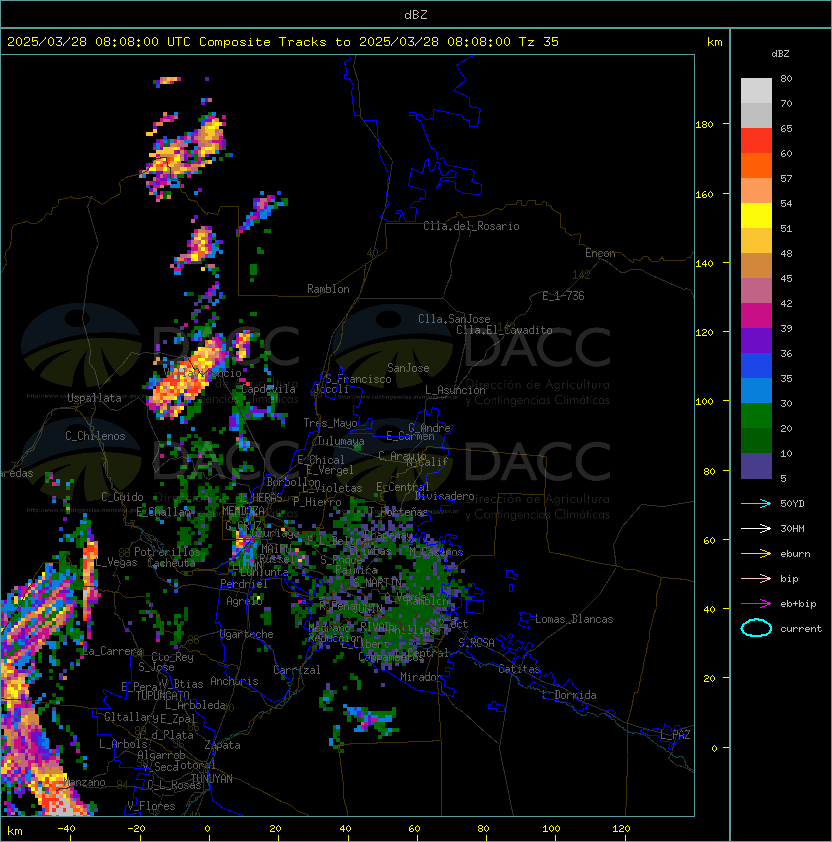Screen dimensions: 832x842
Task: Click the cyan 'current' ellipse symbol
Action: click(x=756, y=628)
